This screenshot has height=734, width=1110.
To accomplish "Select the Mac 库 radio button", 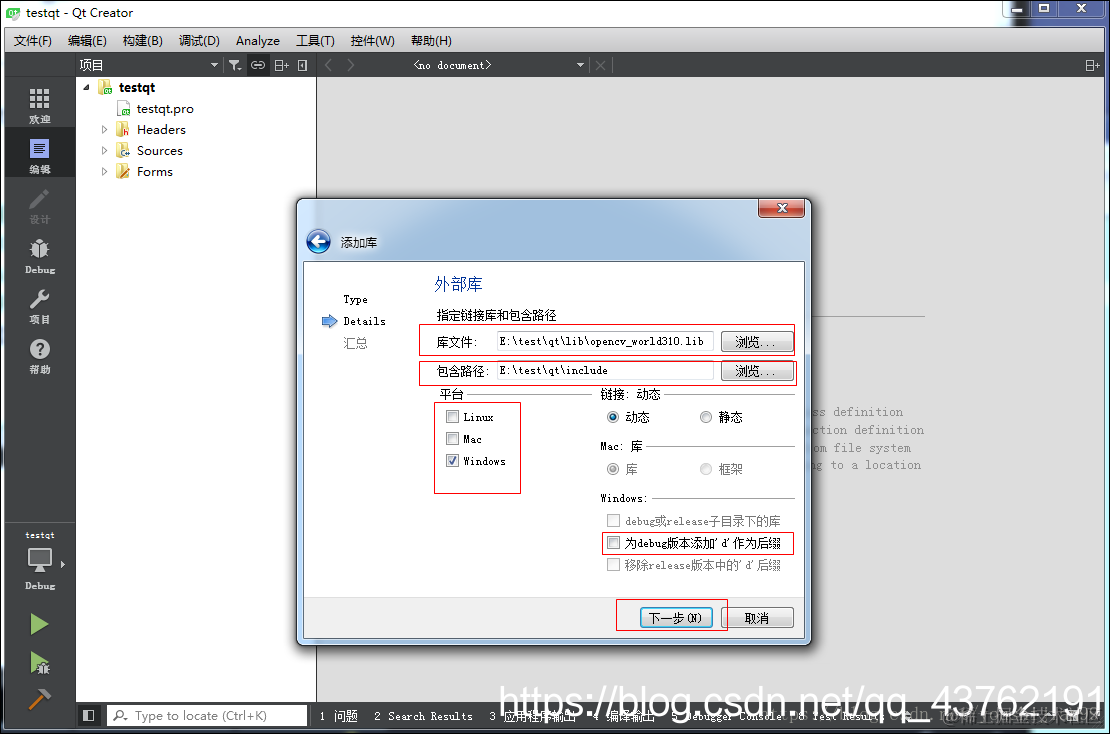I will pyautogui.click(x=613, y=469).
